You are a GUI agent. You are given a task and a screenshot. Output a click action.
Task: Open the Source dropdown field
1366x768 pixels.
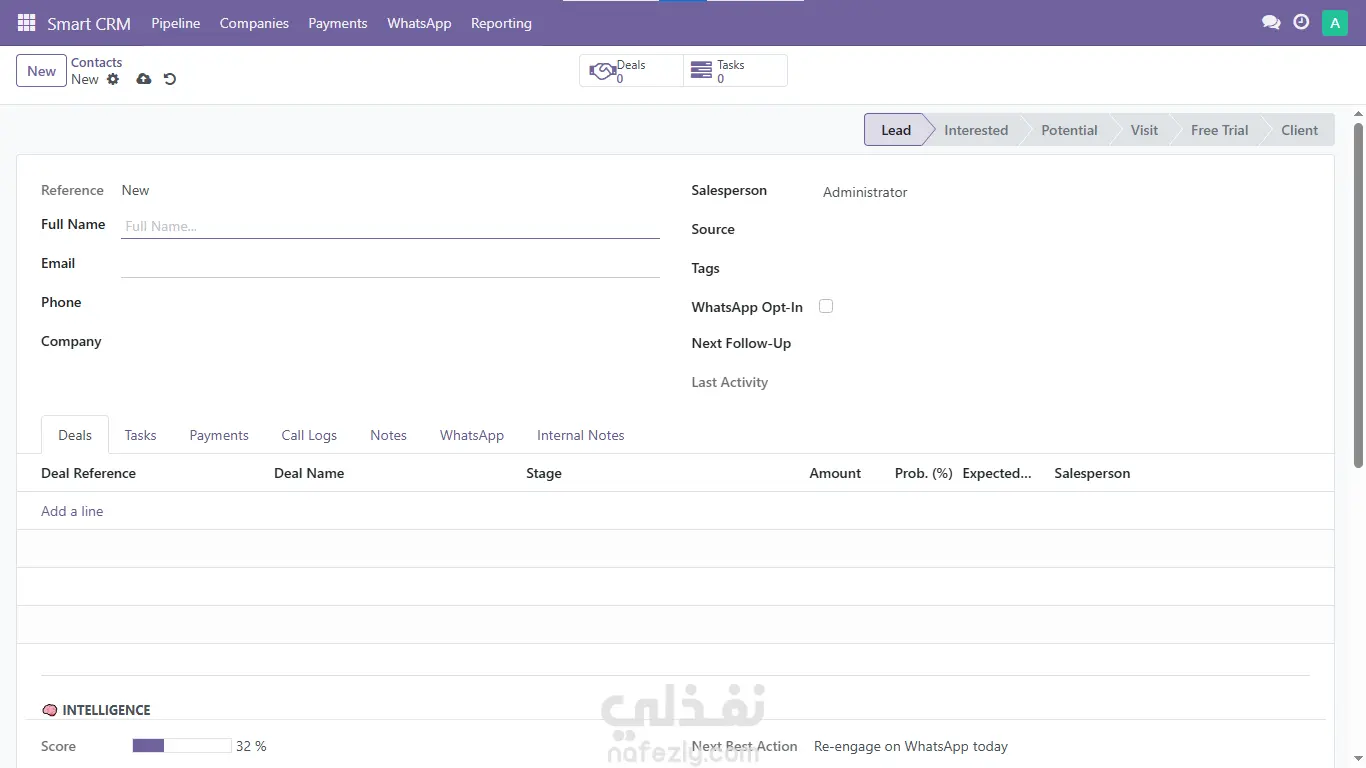pos(1065,230)
